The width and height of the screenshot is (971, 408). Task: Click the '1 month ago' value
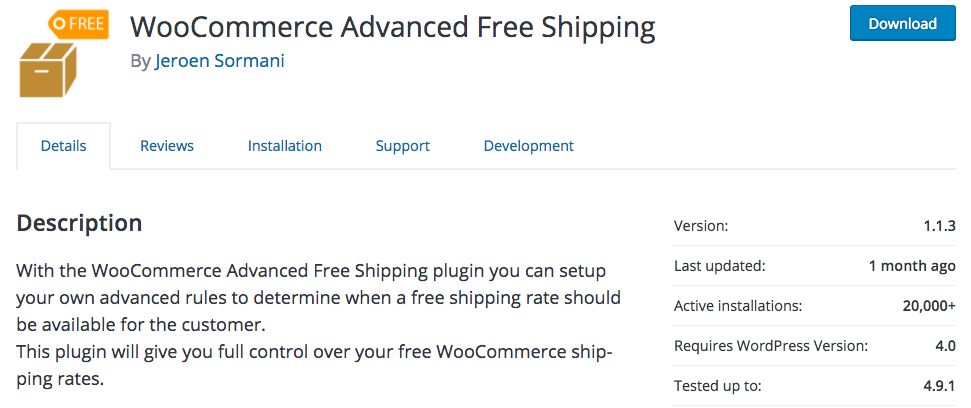tap(912, 266)
